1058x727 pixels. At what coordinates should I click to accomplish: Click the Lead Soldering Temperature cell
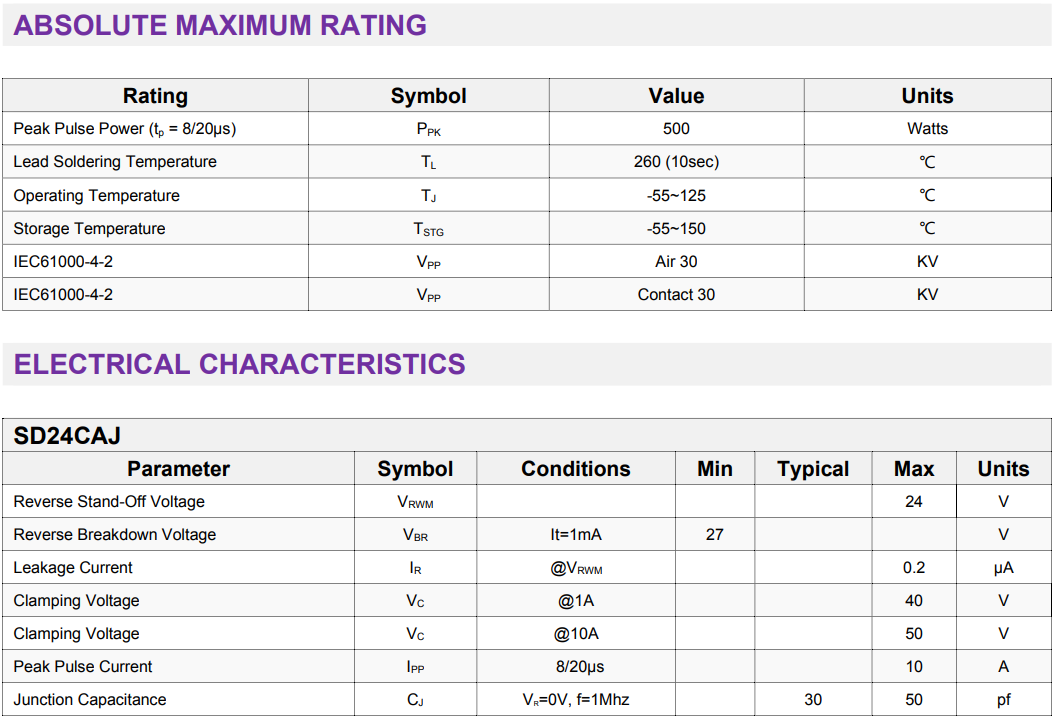click(x=115, y=162)
